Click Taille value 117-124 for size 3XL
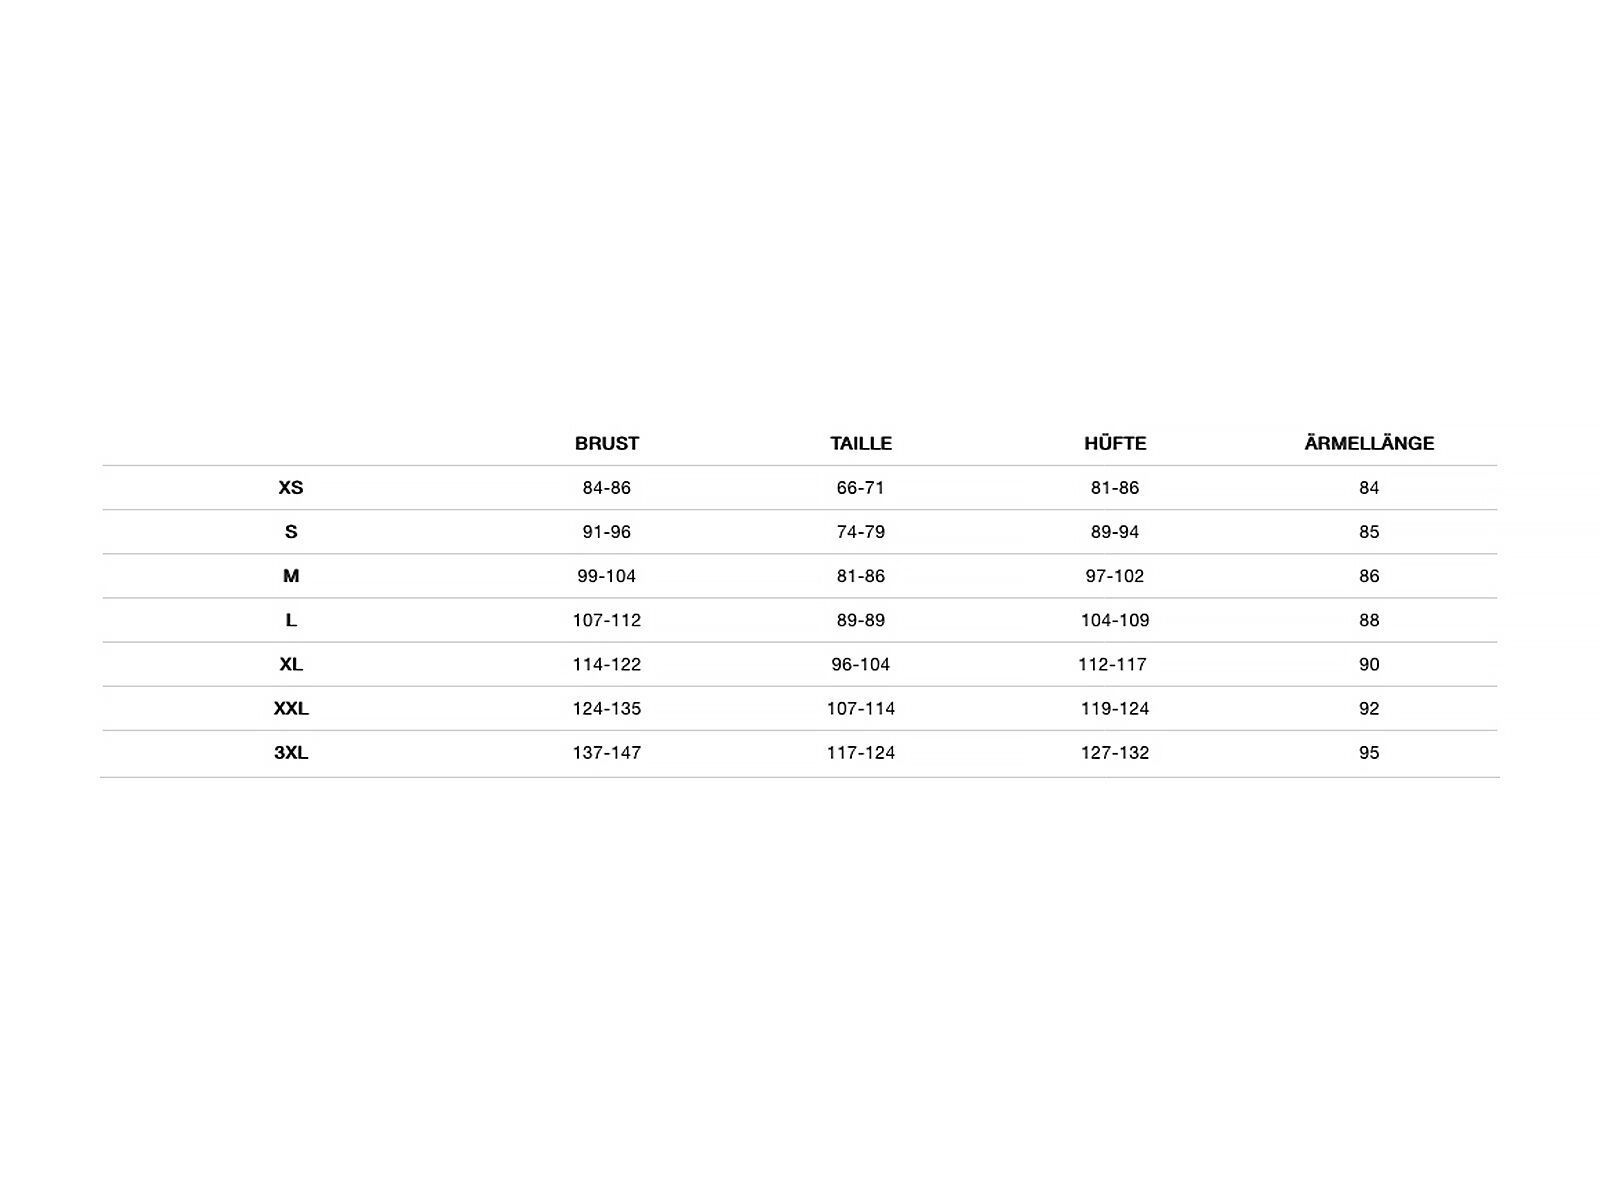Image resolution: width=1600 pixels, height=1200 pixels. [860, 752]
